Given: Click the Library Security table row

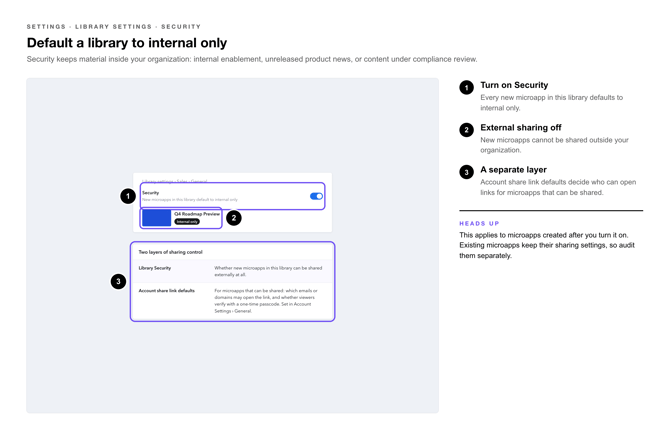Looking at the screenshot, I should [232, 271].
